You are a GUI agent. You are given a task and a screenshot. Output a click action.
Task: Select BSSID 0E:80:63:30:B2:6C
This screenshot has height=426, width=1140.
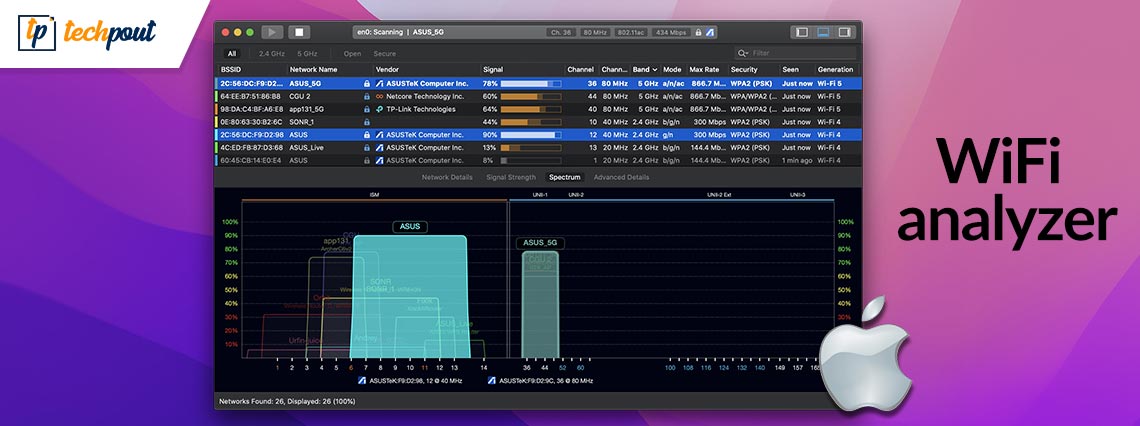(x=251, y=122)
